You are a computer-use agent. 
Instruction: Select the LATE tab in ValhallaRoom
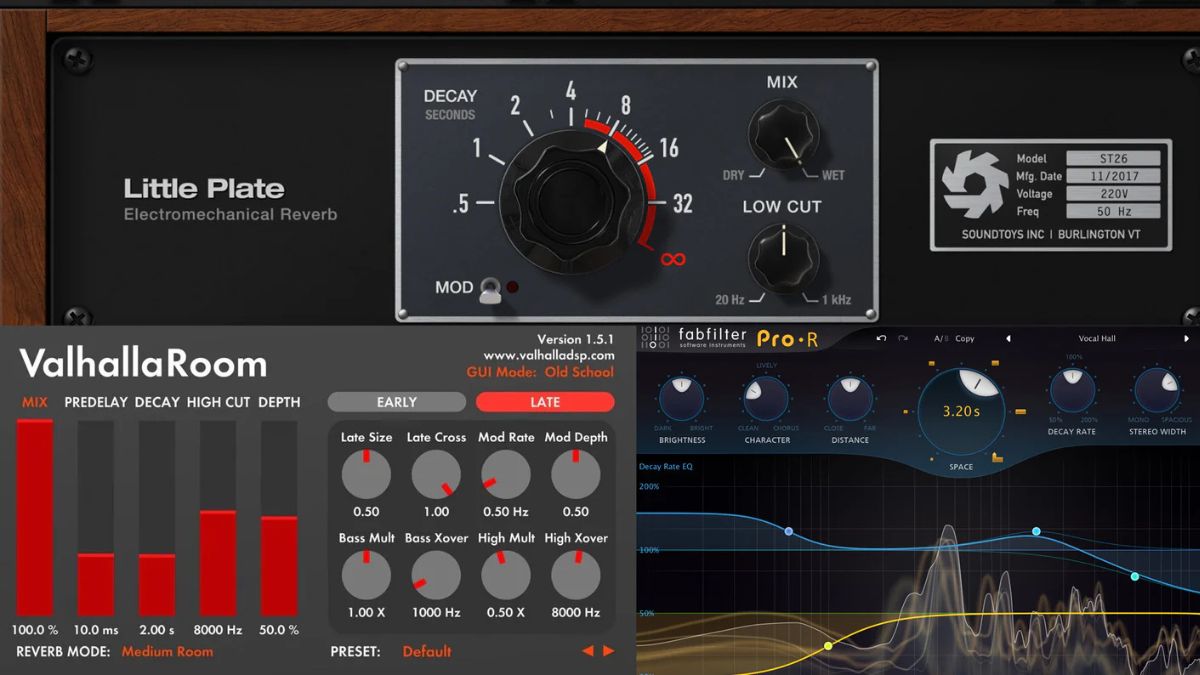[546, 401]
